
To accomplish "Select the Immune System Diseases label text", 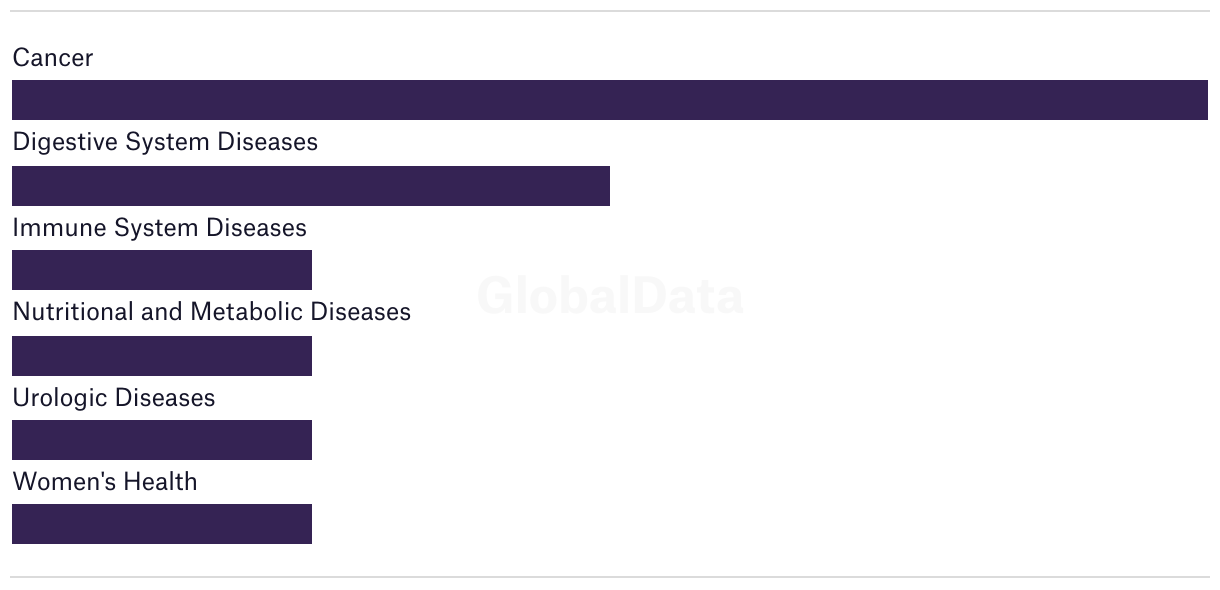I will coord(159,228).
